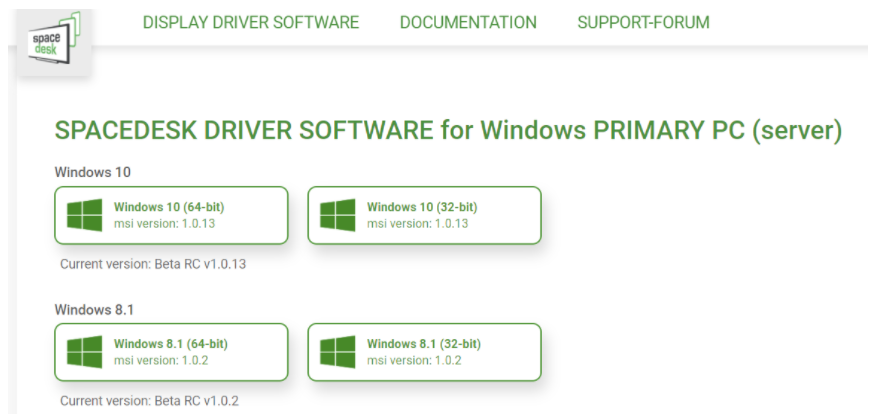Click Windows logo in Windows 10 32-bit card

pos(338,215)
